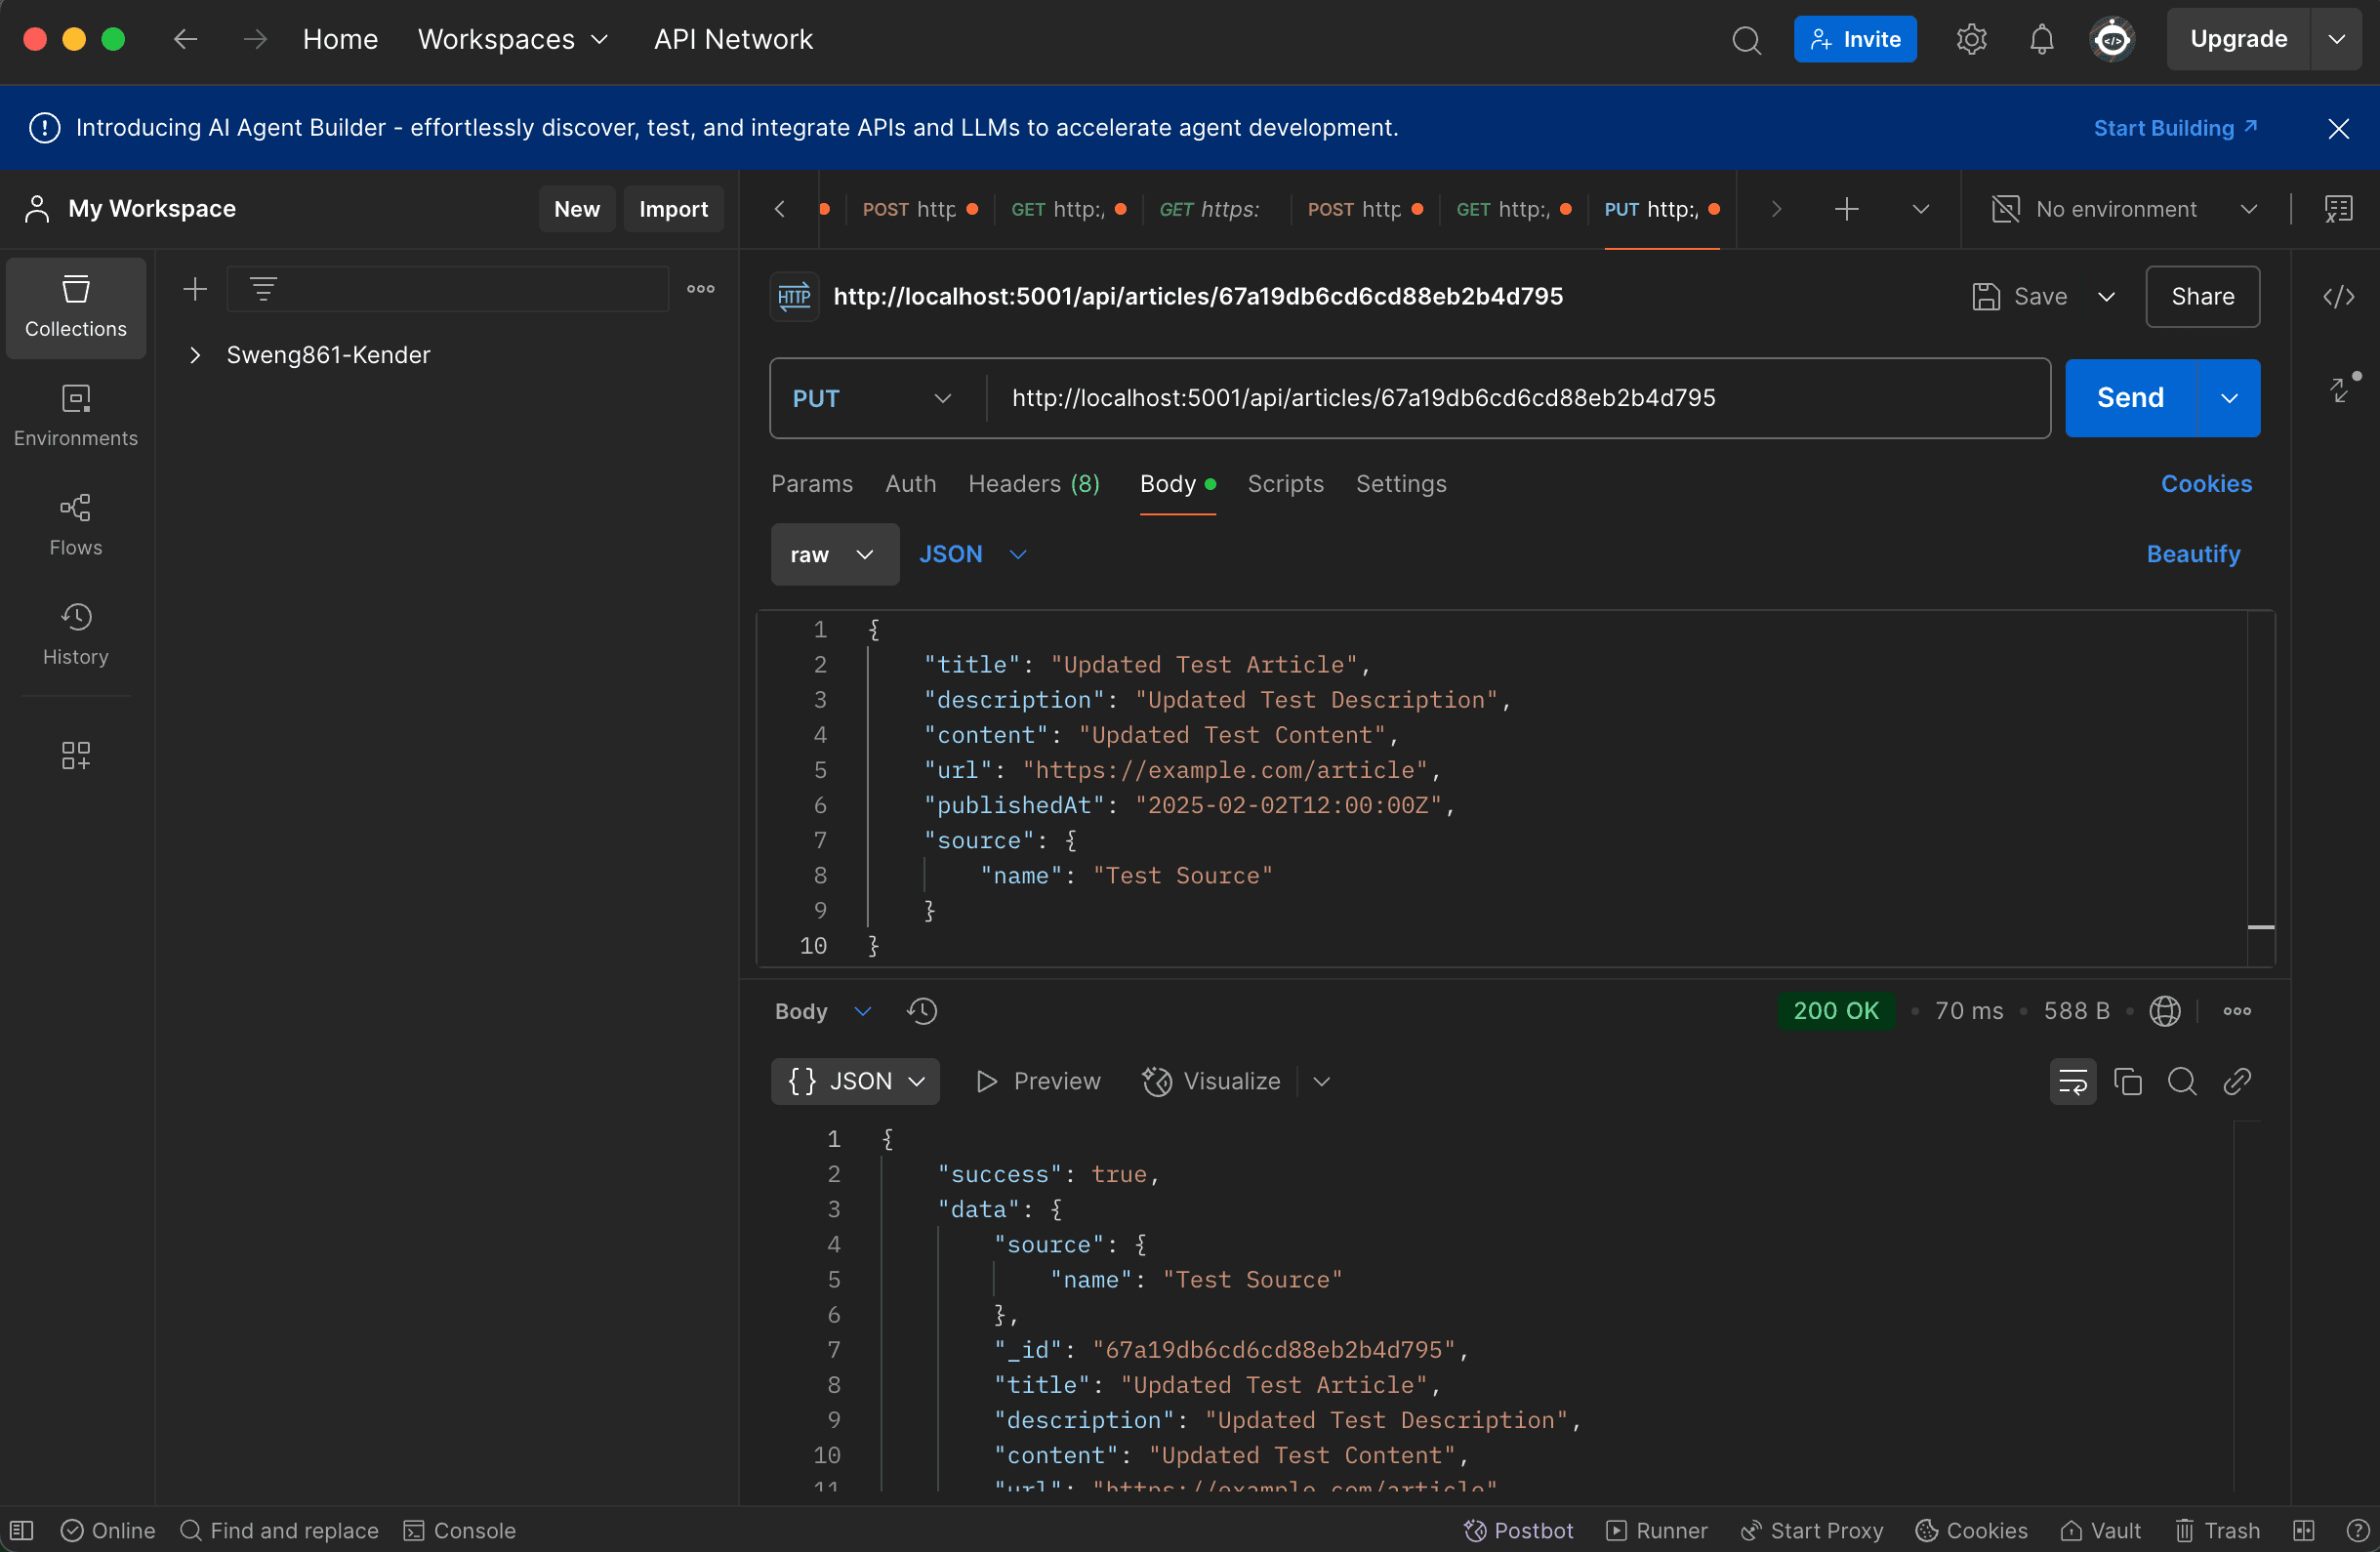Toggle the left sidebar from status bar

click(x=22, y=1530)
